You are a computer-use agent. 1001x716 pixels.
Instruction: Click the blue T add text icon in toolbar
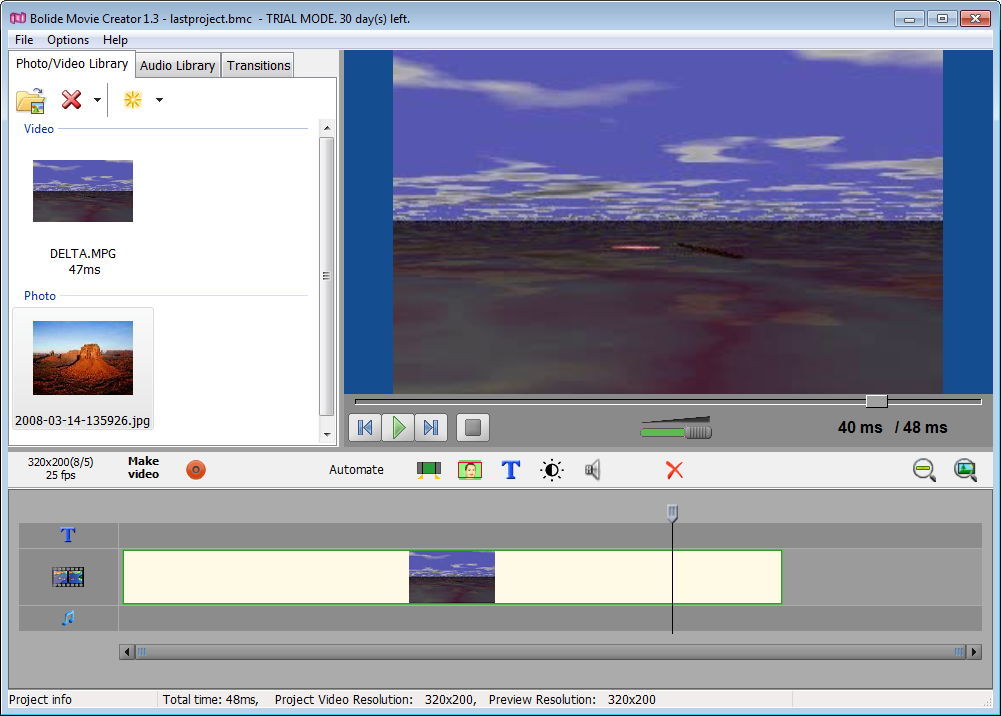click(x=511, y=470)
